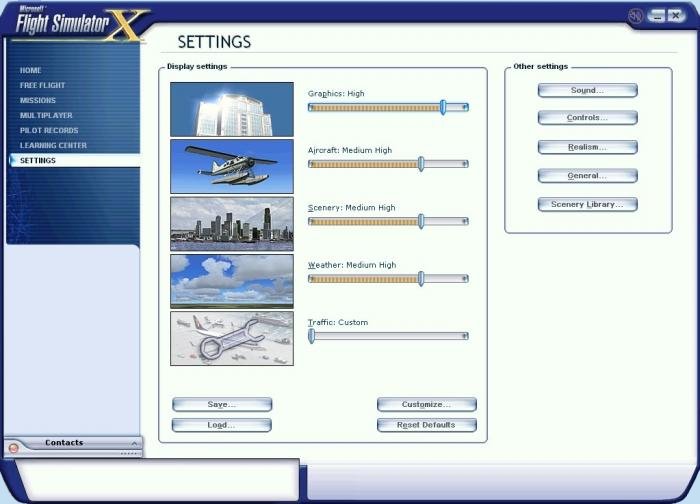Viewport: 700px width, 504px height.
Task: Select Multiplayer in the left menu
Action: pos(46,115)
